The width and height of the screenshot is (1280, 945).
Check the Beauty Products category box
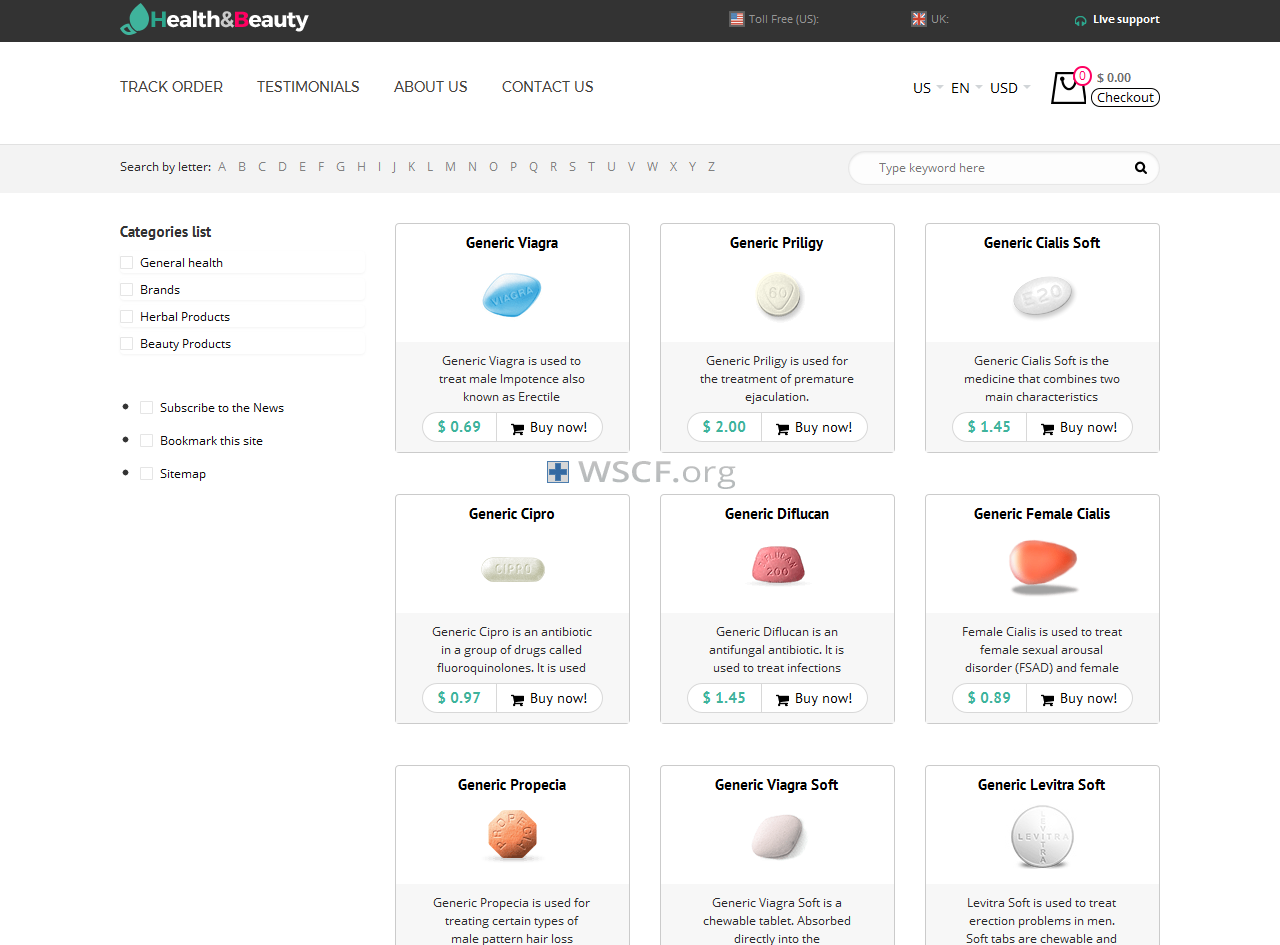tap(126, 344)
